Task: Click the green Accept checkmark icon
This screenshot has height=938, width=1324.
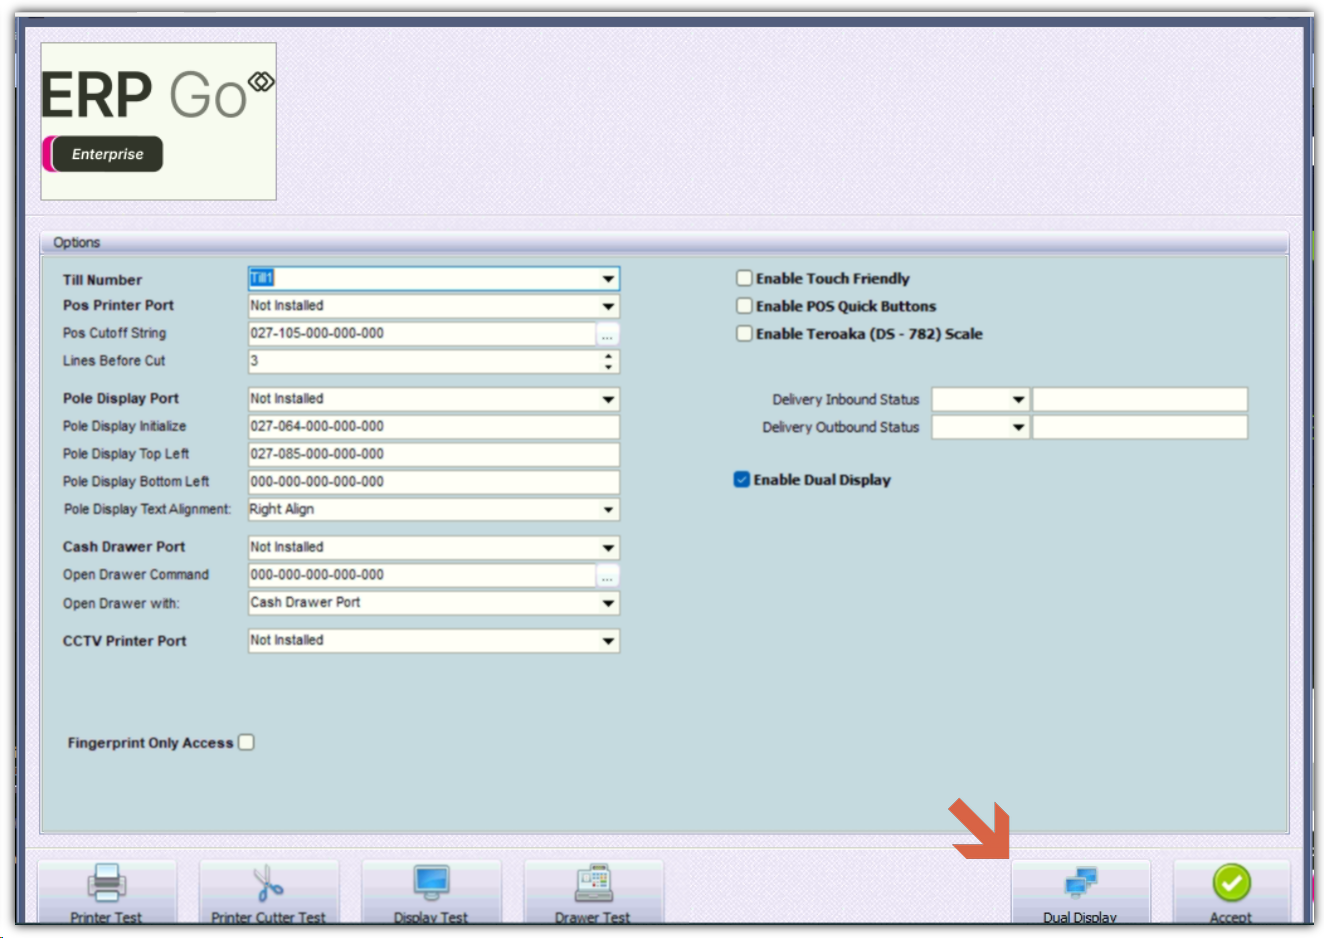Action: 1231,883
